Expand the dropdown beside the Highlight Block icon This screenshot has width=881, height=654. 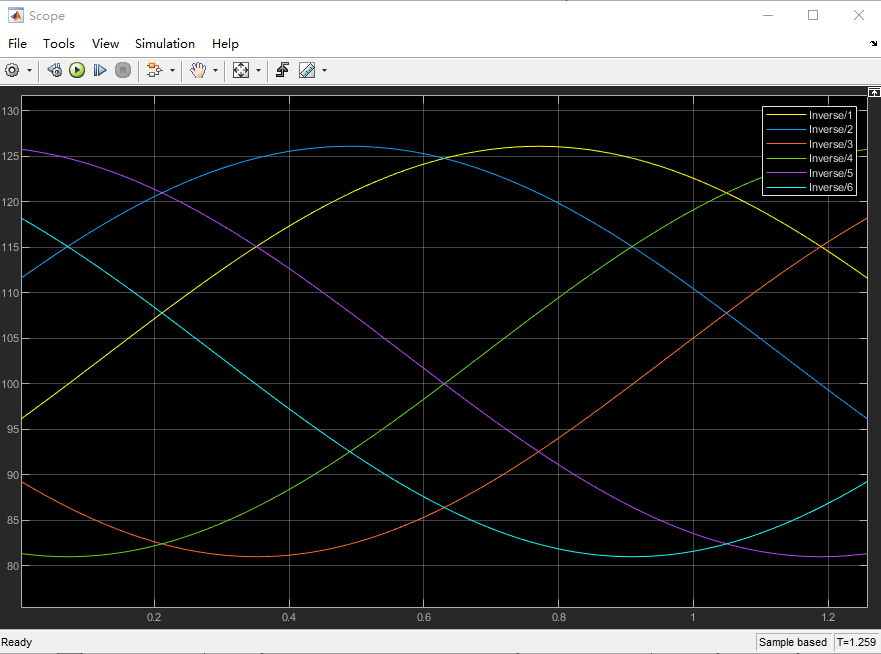[172, 71]
